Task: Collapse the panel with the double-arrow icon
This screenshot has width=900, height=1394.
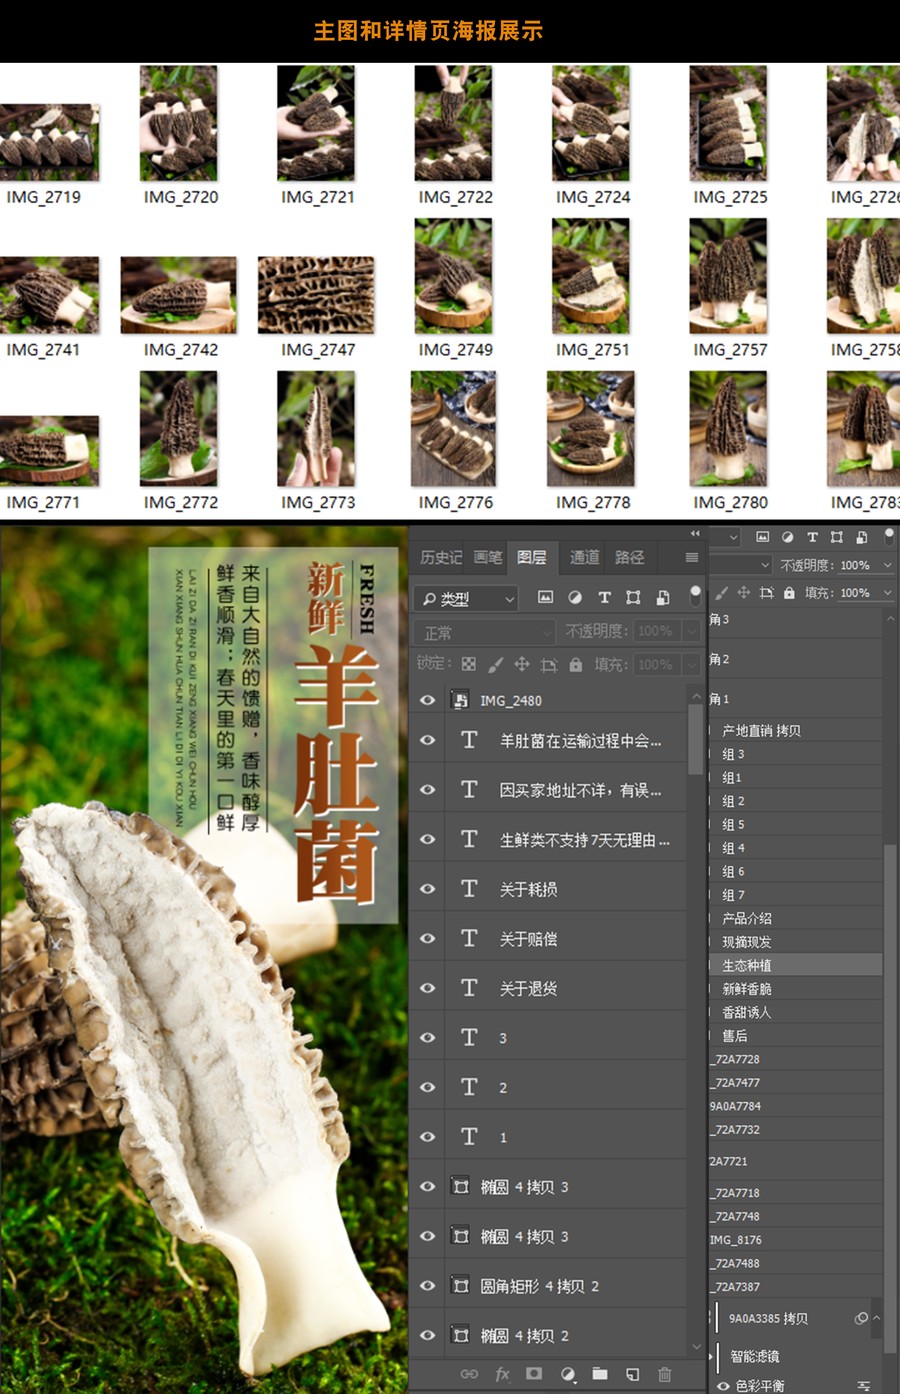Action: (x=695, y=533)
